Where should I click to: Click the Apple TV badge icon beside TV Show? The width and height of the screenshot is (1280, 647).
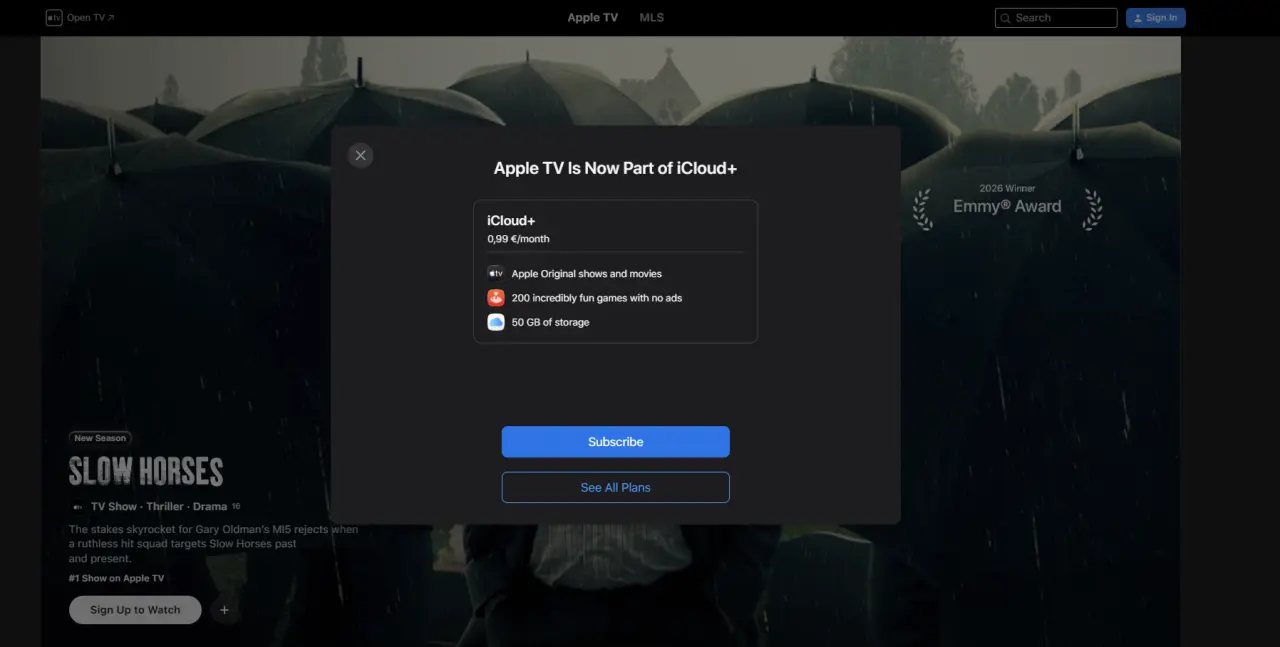(77, 507)
